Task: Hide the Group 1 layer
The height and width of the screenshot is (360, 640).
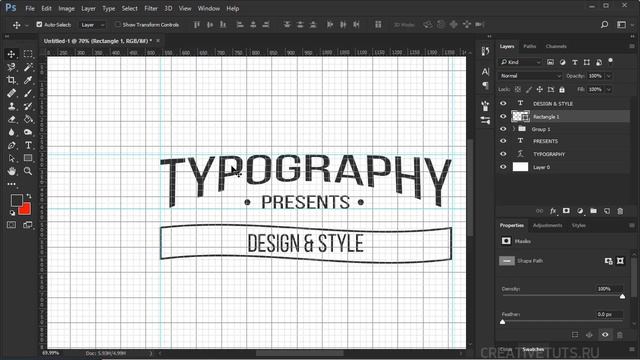Action: [503, 129]
